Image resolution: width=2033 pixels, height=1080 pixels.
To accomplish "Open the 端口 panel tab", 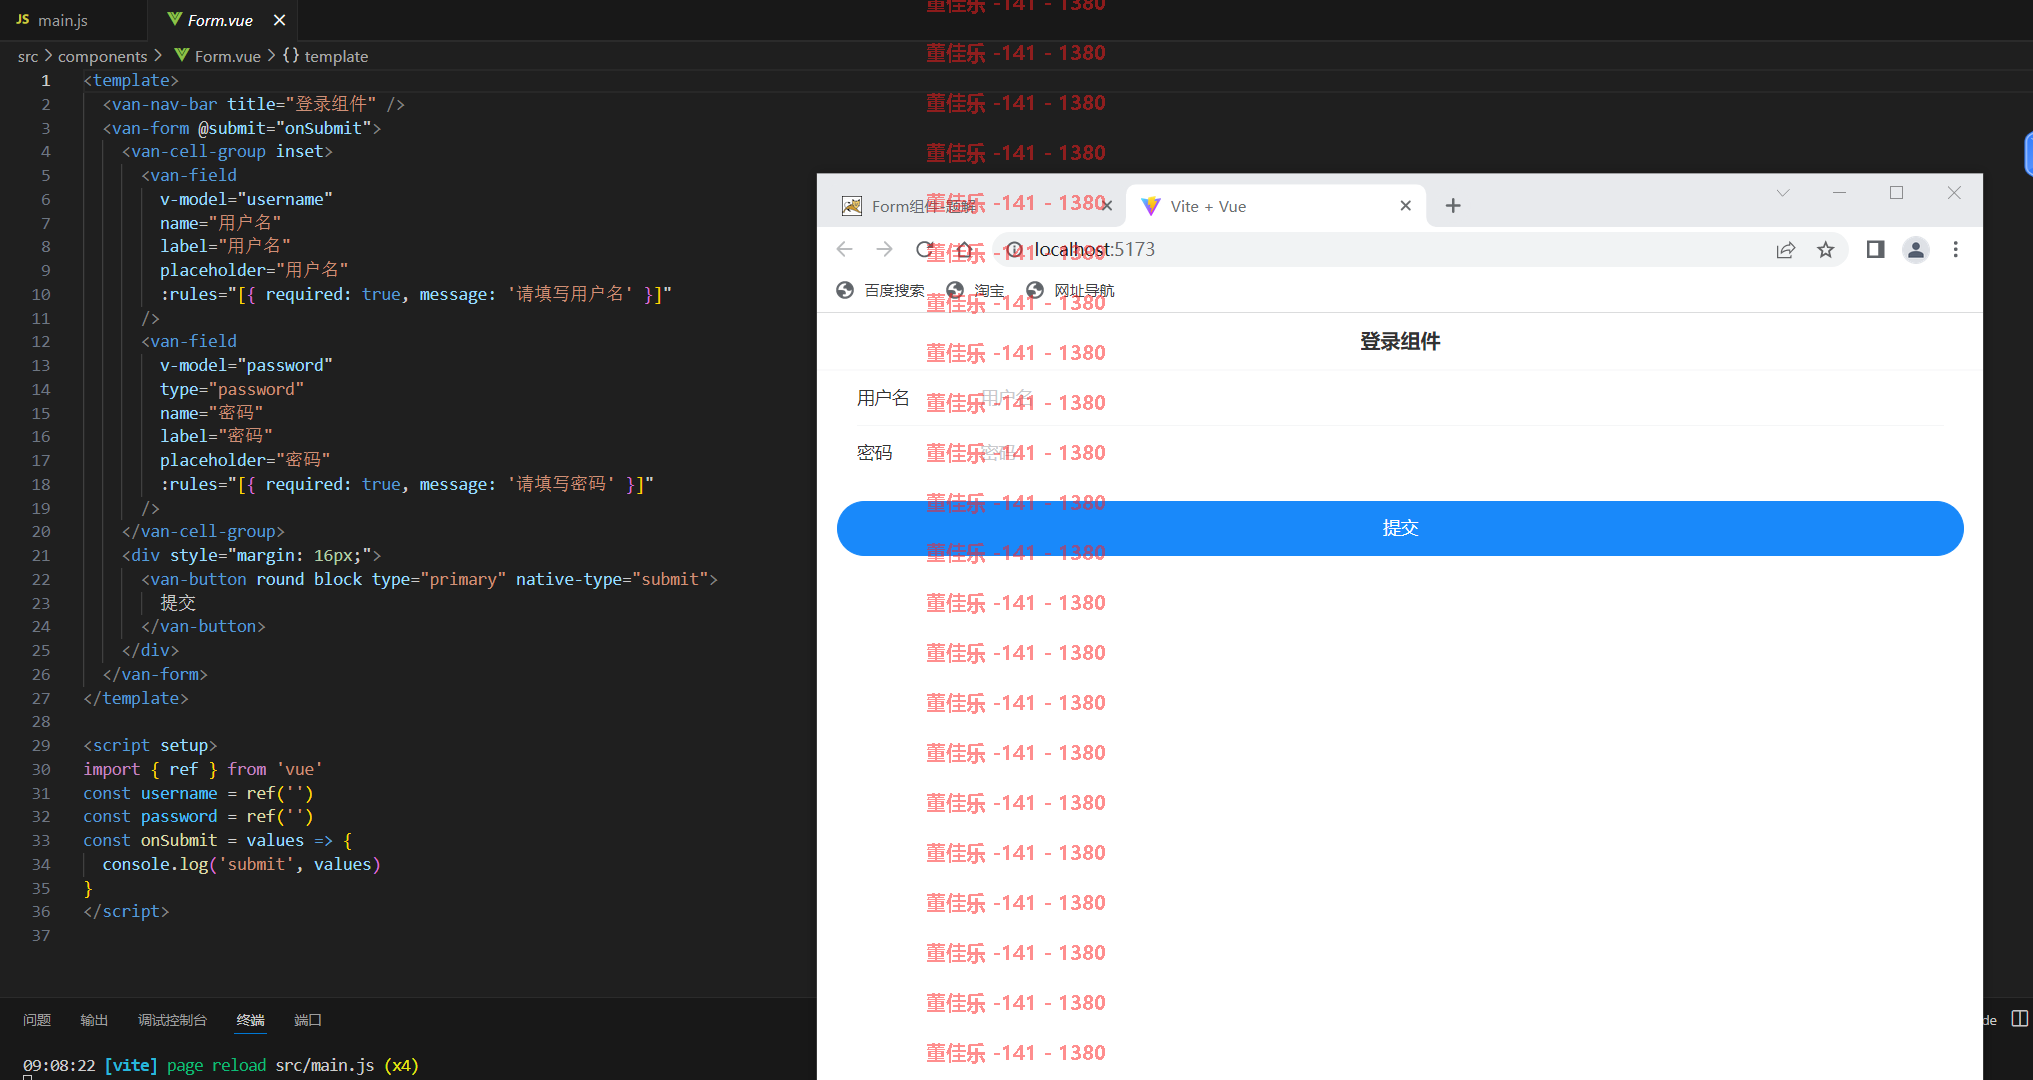I will tap(308, 1020).
